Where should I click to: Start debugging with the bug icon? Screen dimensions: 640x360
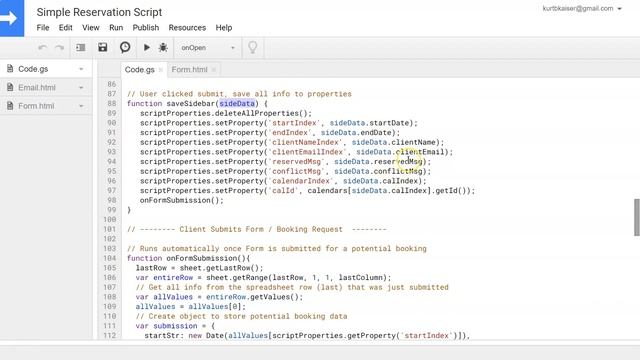163,47
